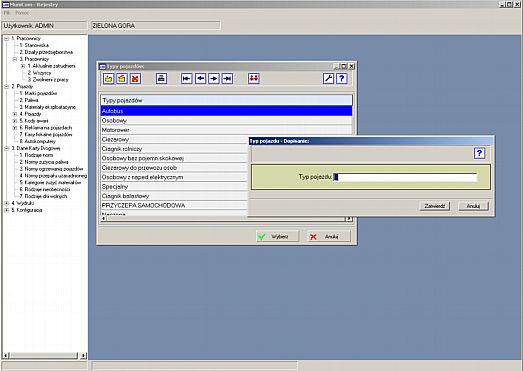Select 2. Wszyscy in the tree

click(x=39, y=73)
